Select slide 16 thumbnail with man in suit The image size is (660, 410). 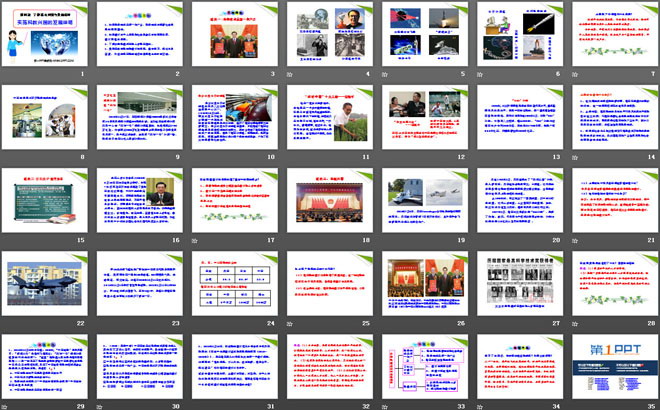tap(140, 200)
